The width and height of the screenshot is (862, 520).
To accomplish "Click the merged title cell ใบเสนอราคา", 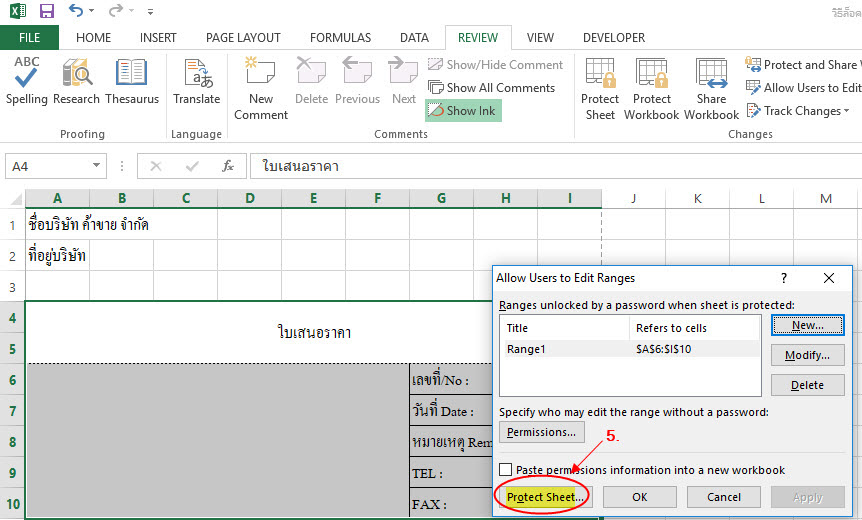I will 314,333.
